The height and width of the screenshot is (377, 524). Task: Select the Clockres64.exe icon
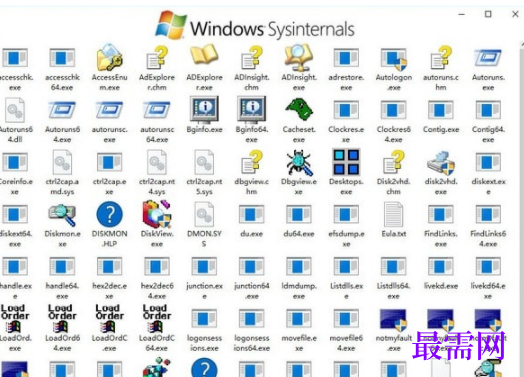click(394, 110)
